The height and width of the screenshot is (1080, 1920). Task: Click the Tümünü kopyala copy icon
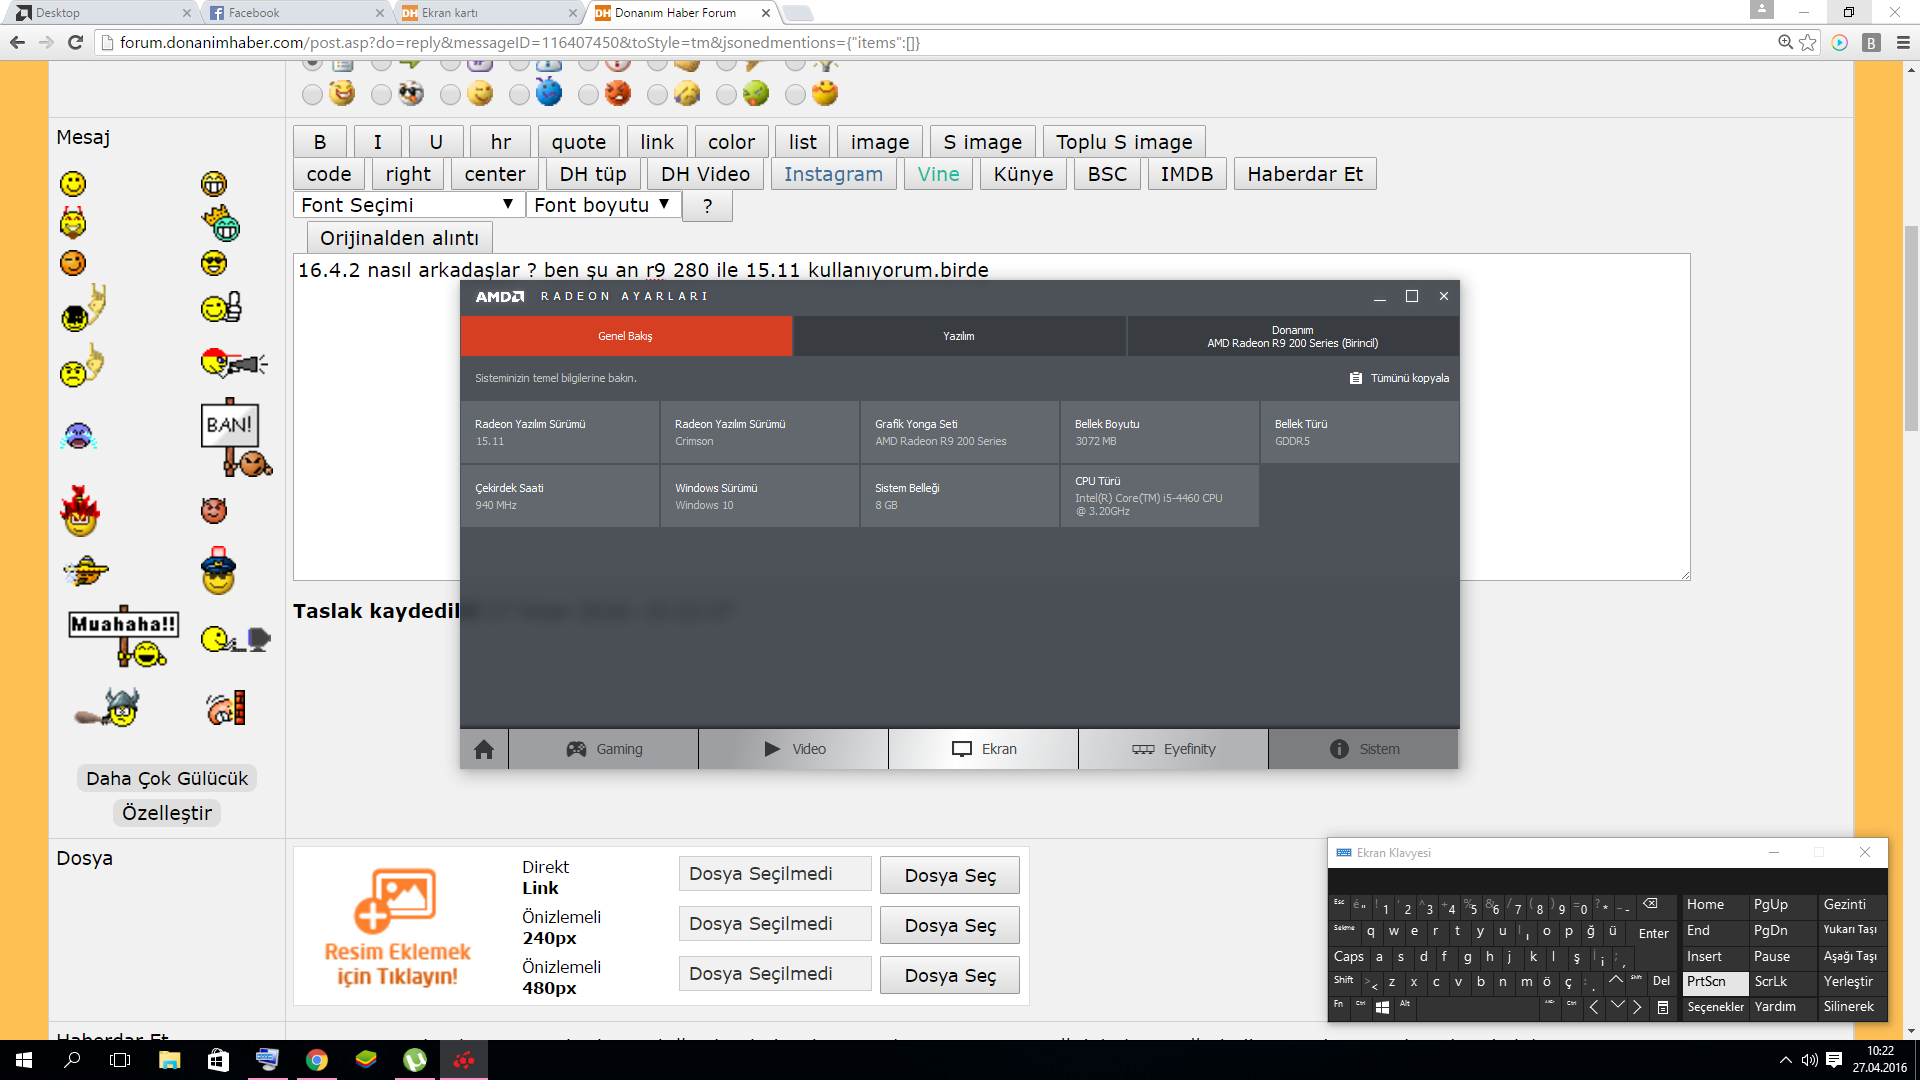tap(1356, 378)
